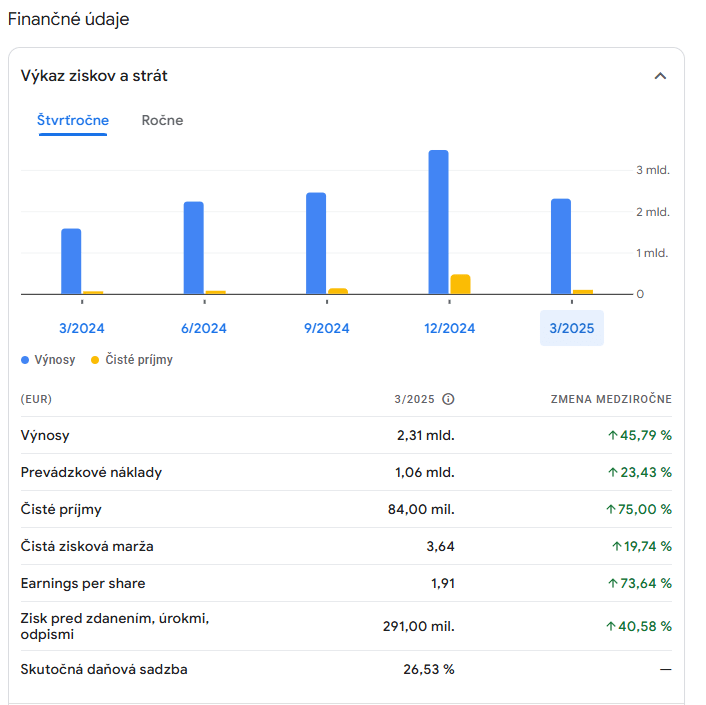Click the Earnings per share row
The image size is (706, 705).
pos(346,583)
